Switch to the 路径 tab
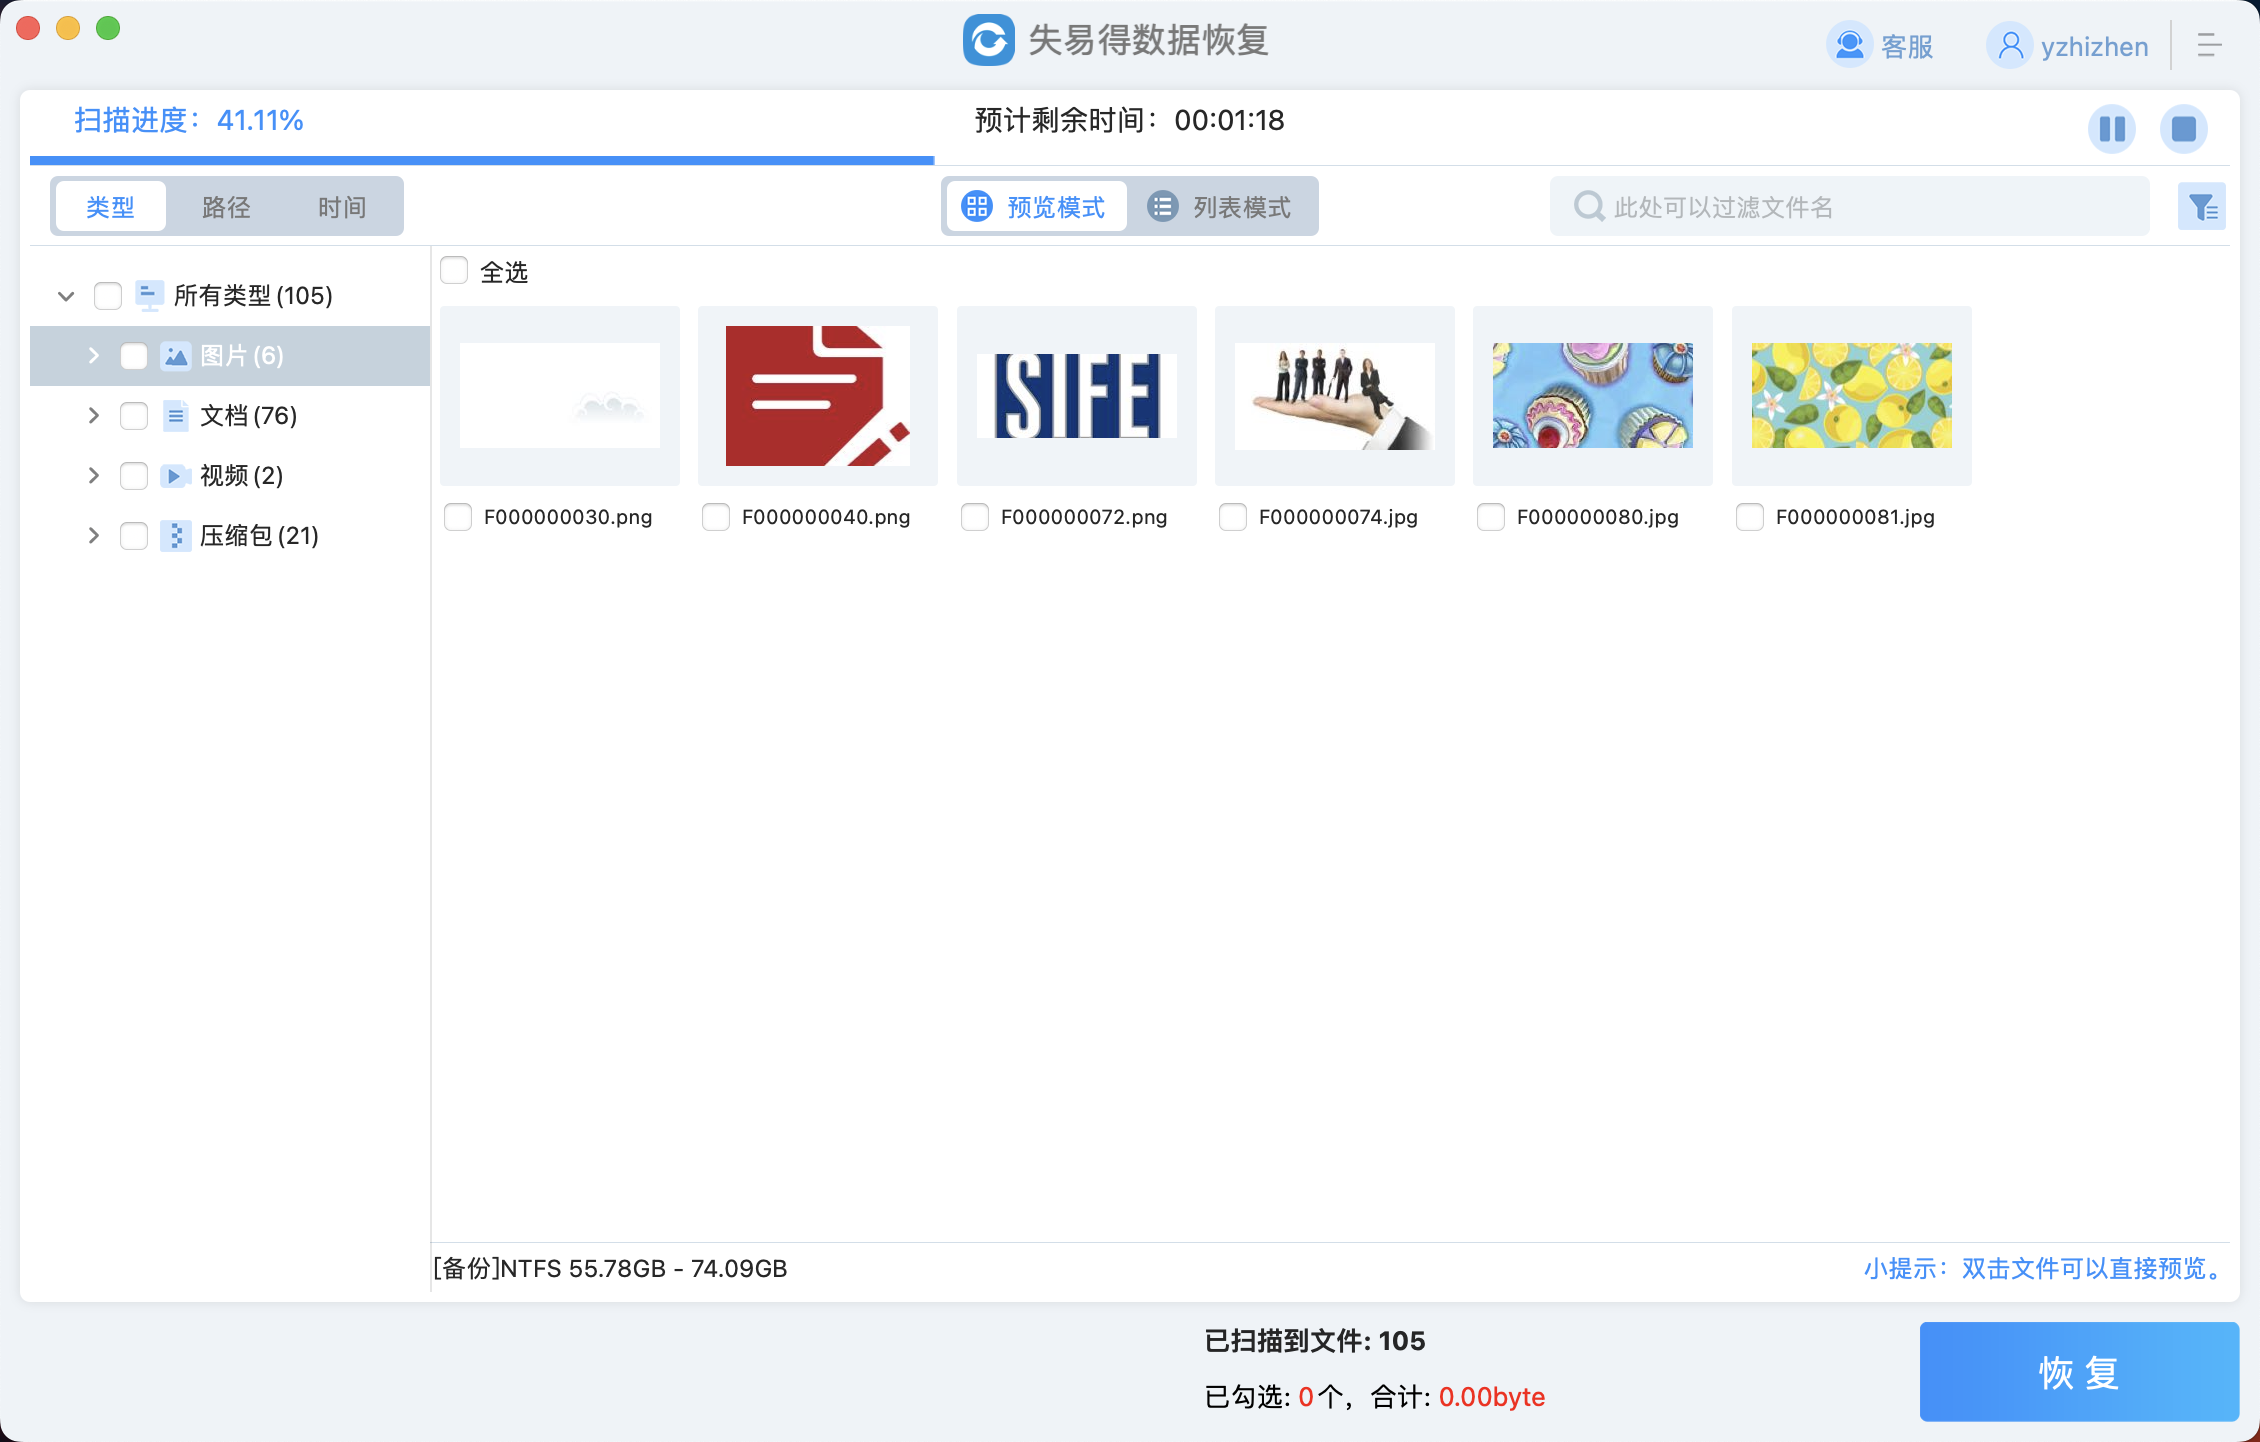Screen dimensions: 2260x1442 (226, 207)
